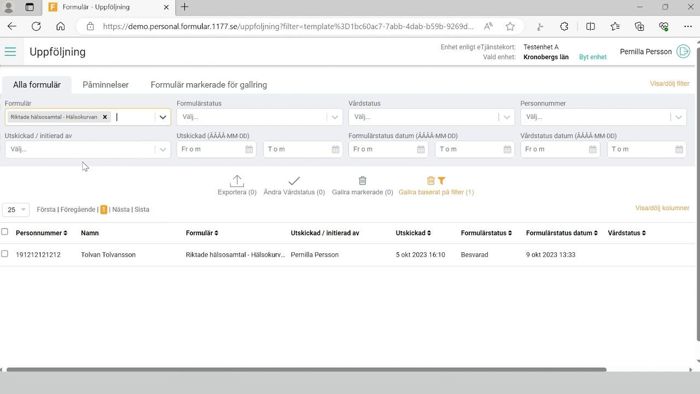
Task: Sort by Formulär column header
Action: tap(202, 233)
